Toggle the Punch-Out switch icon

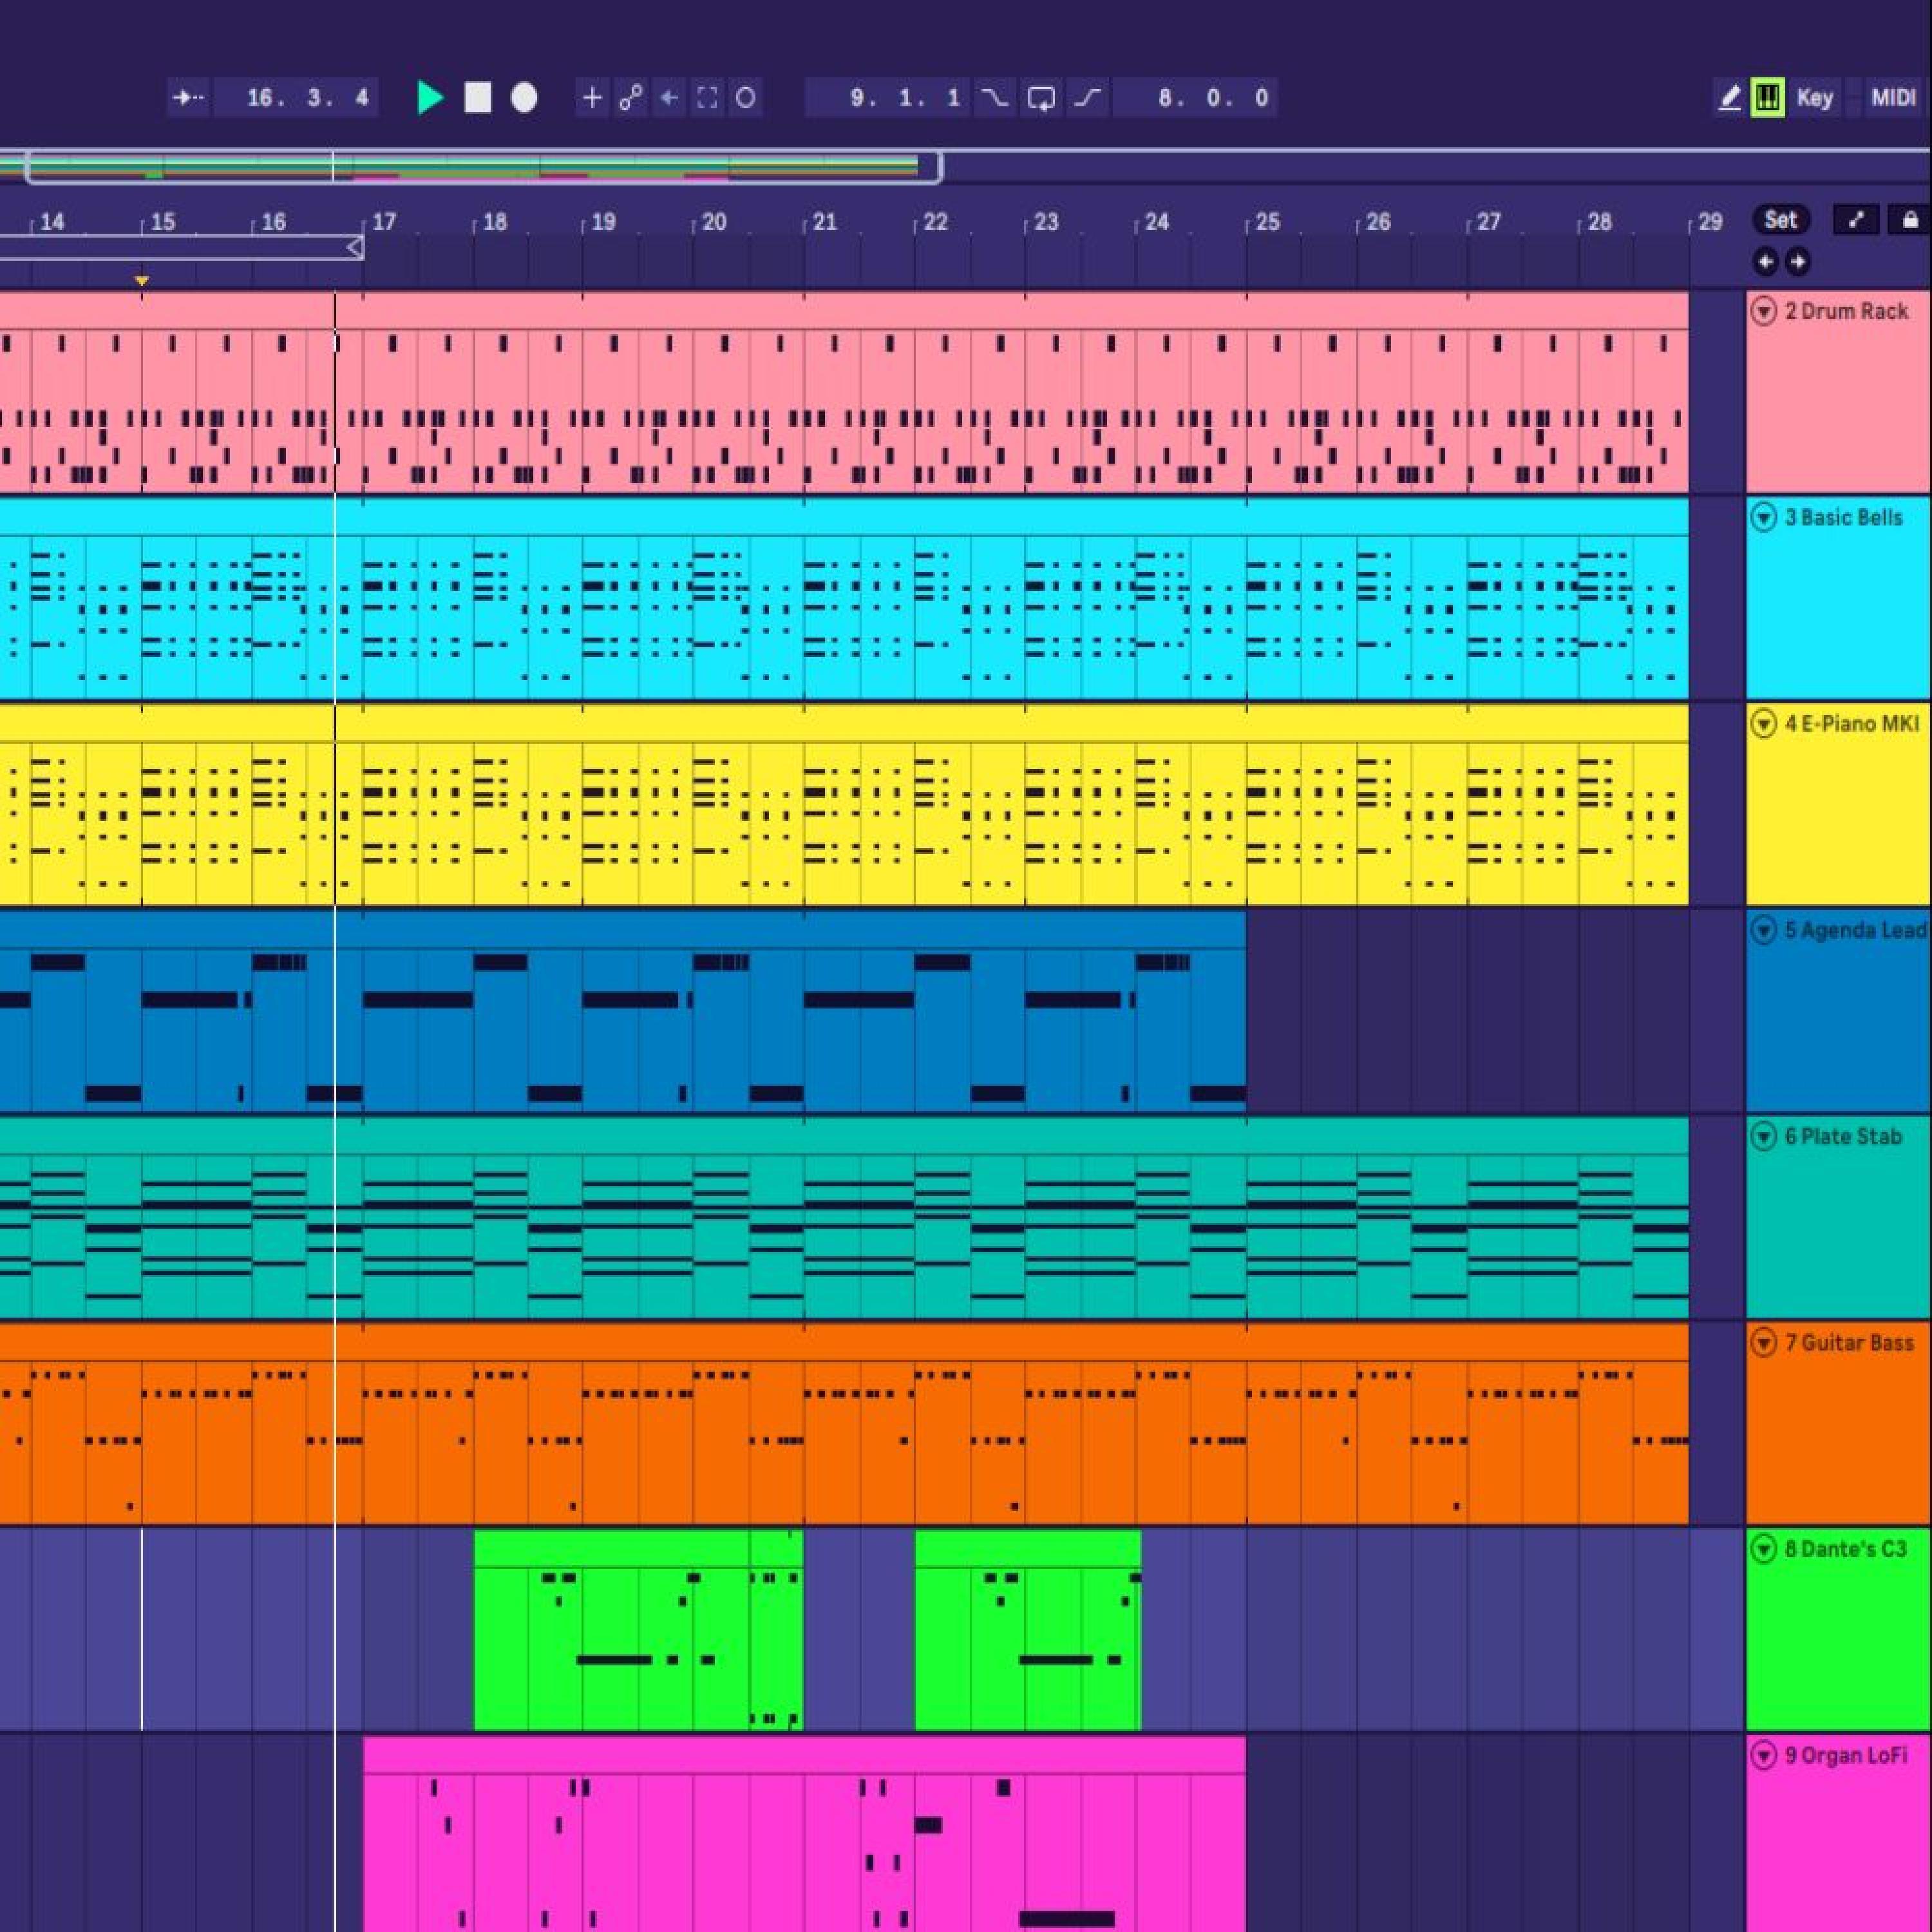point(1088,97)
